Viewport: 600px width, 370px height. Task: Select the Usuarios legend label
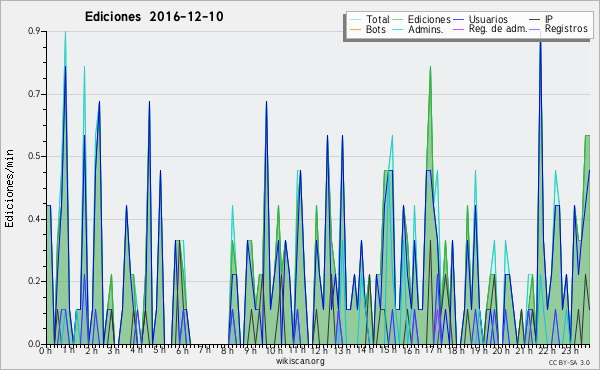488,19
